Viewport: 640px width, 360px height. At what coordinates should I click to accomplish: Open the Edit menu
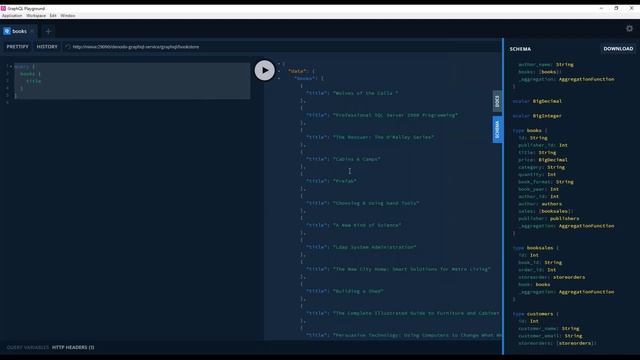coord(53,16)
